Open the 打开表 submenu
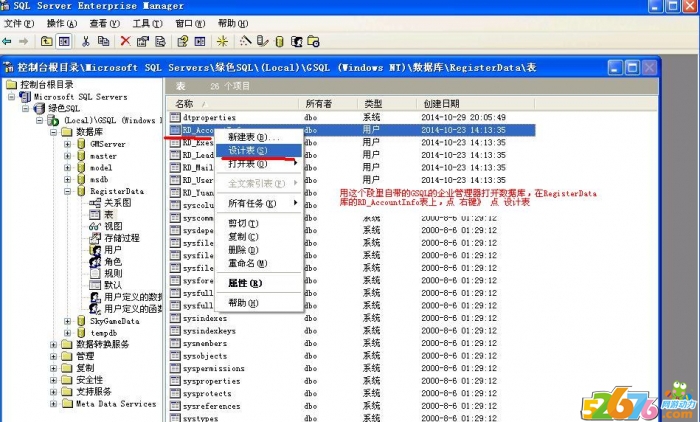 [259, 163]
